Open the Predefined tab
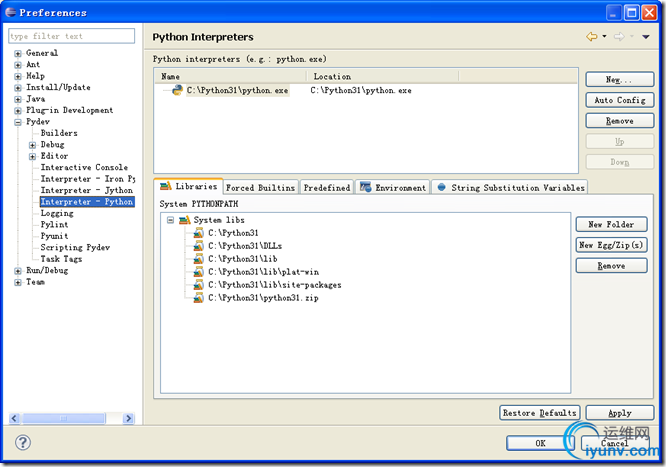666x467 pixels. pyautogui.click(x=327, y=187)
